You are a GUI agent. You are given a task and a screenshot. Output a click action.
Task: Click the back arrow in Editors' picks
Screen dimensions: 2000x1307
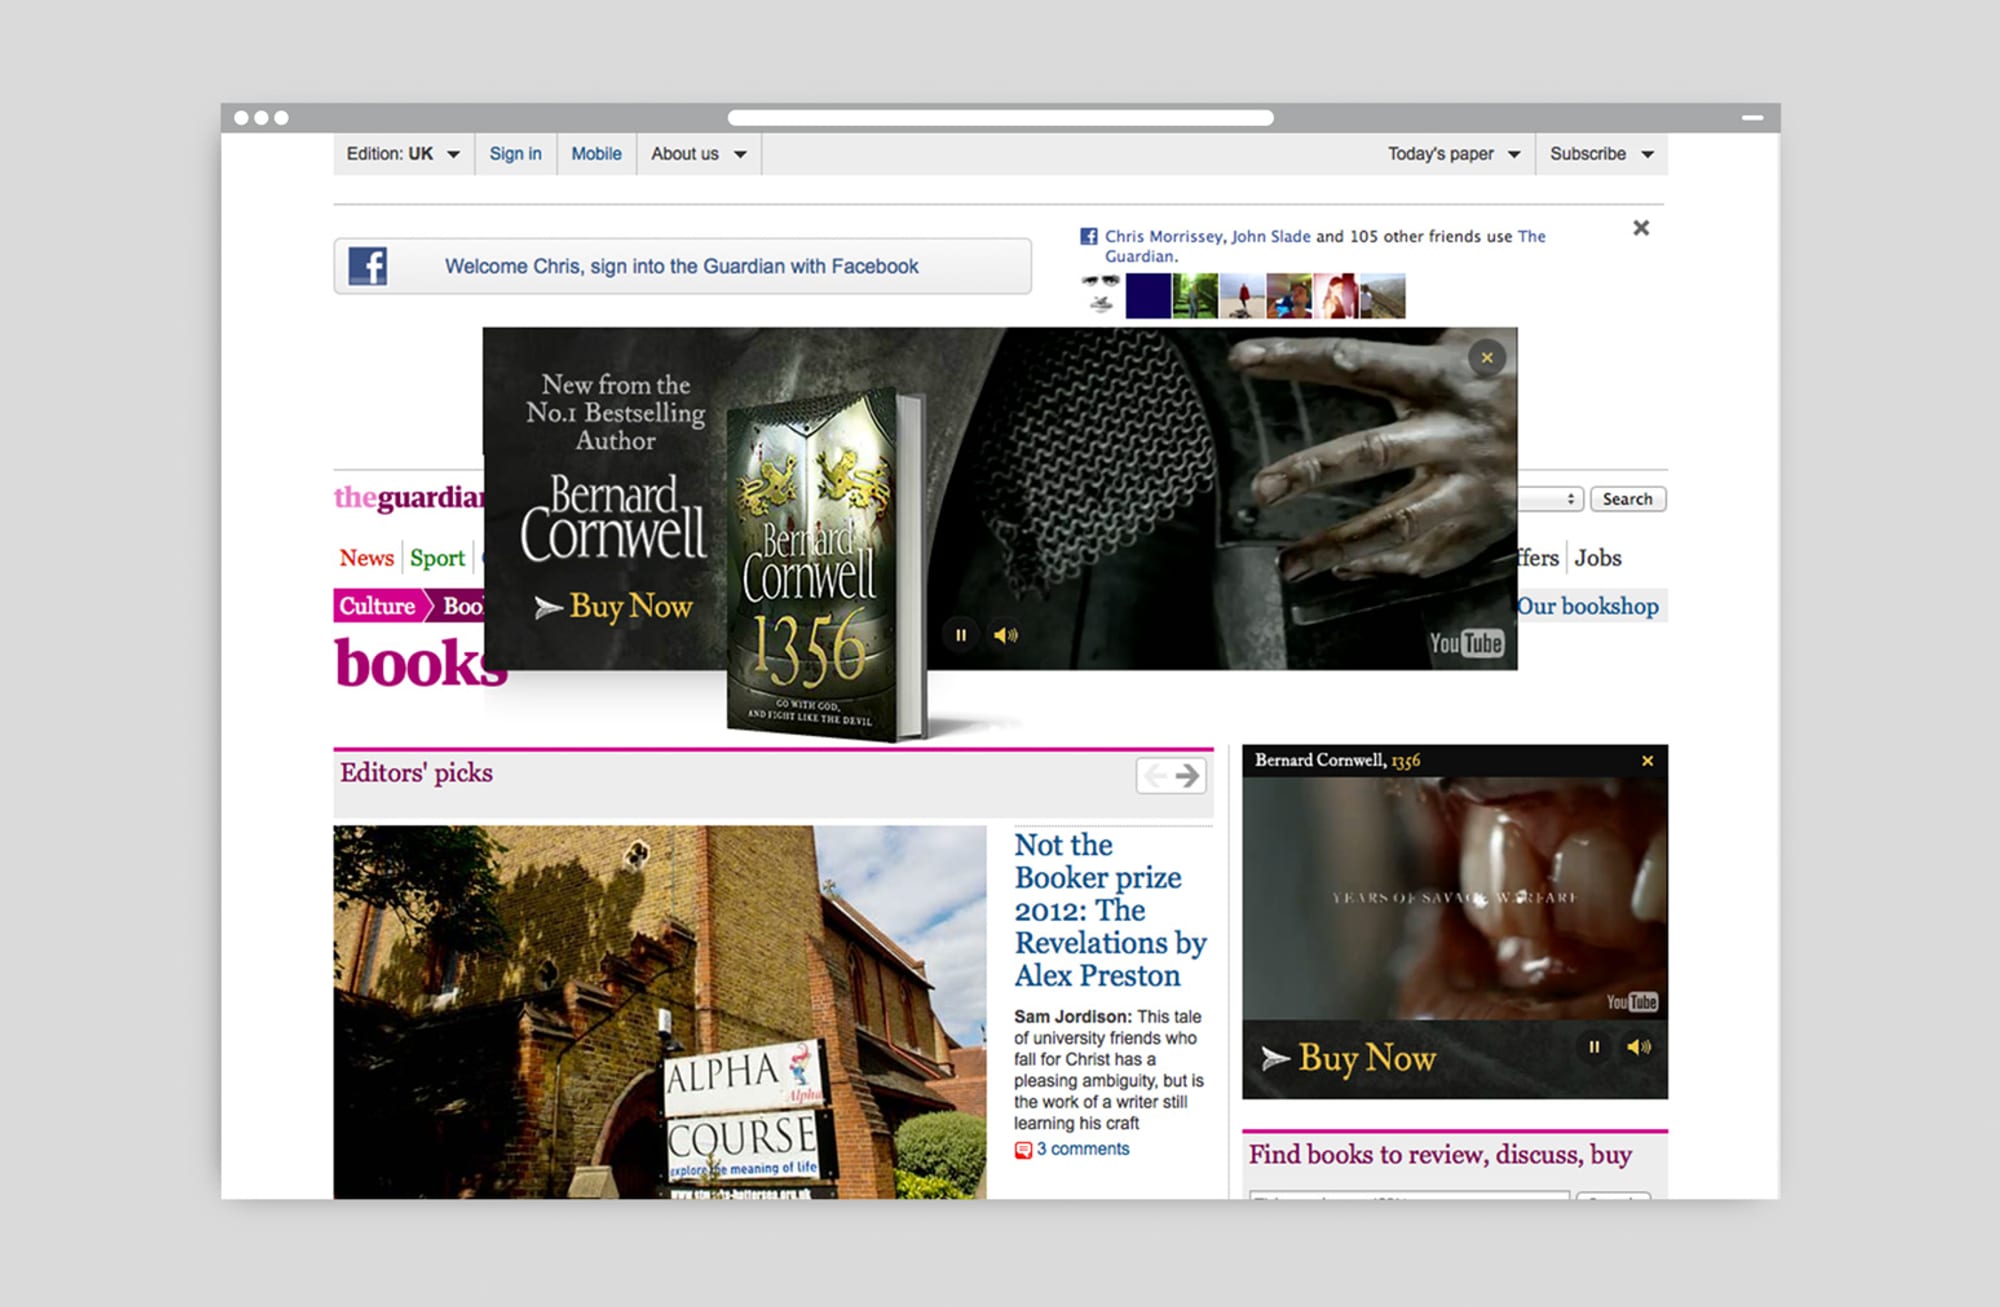click(1156, 775)
